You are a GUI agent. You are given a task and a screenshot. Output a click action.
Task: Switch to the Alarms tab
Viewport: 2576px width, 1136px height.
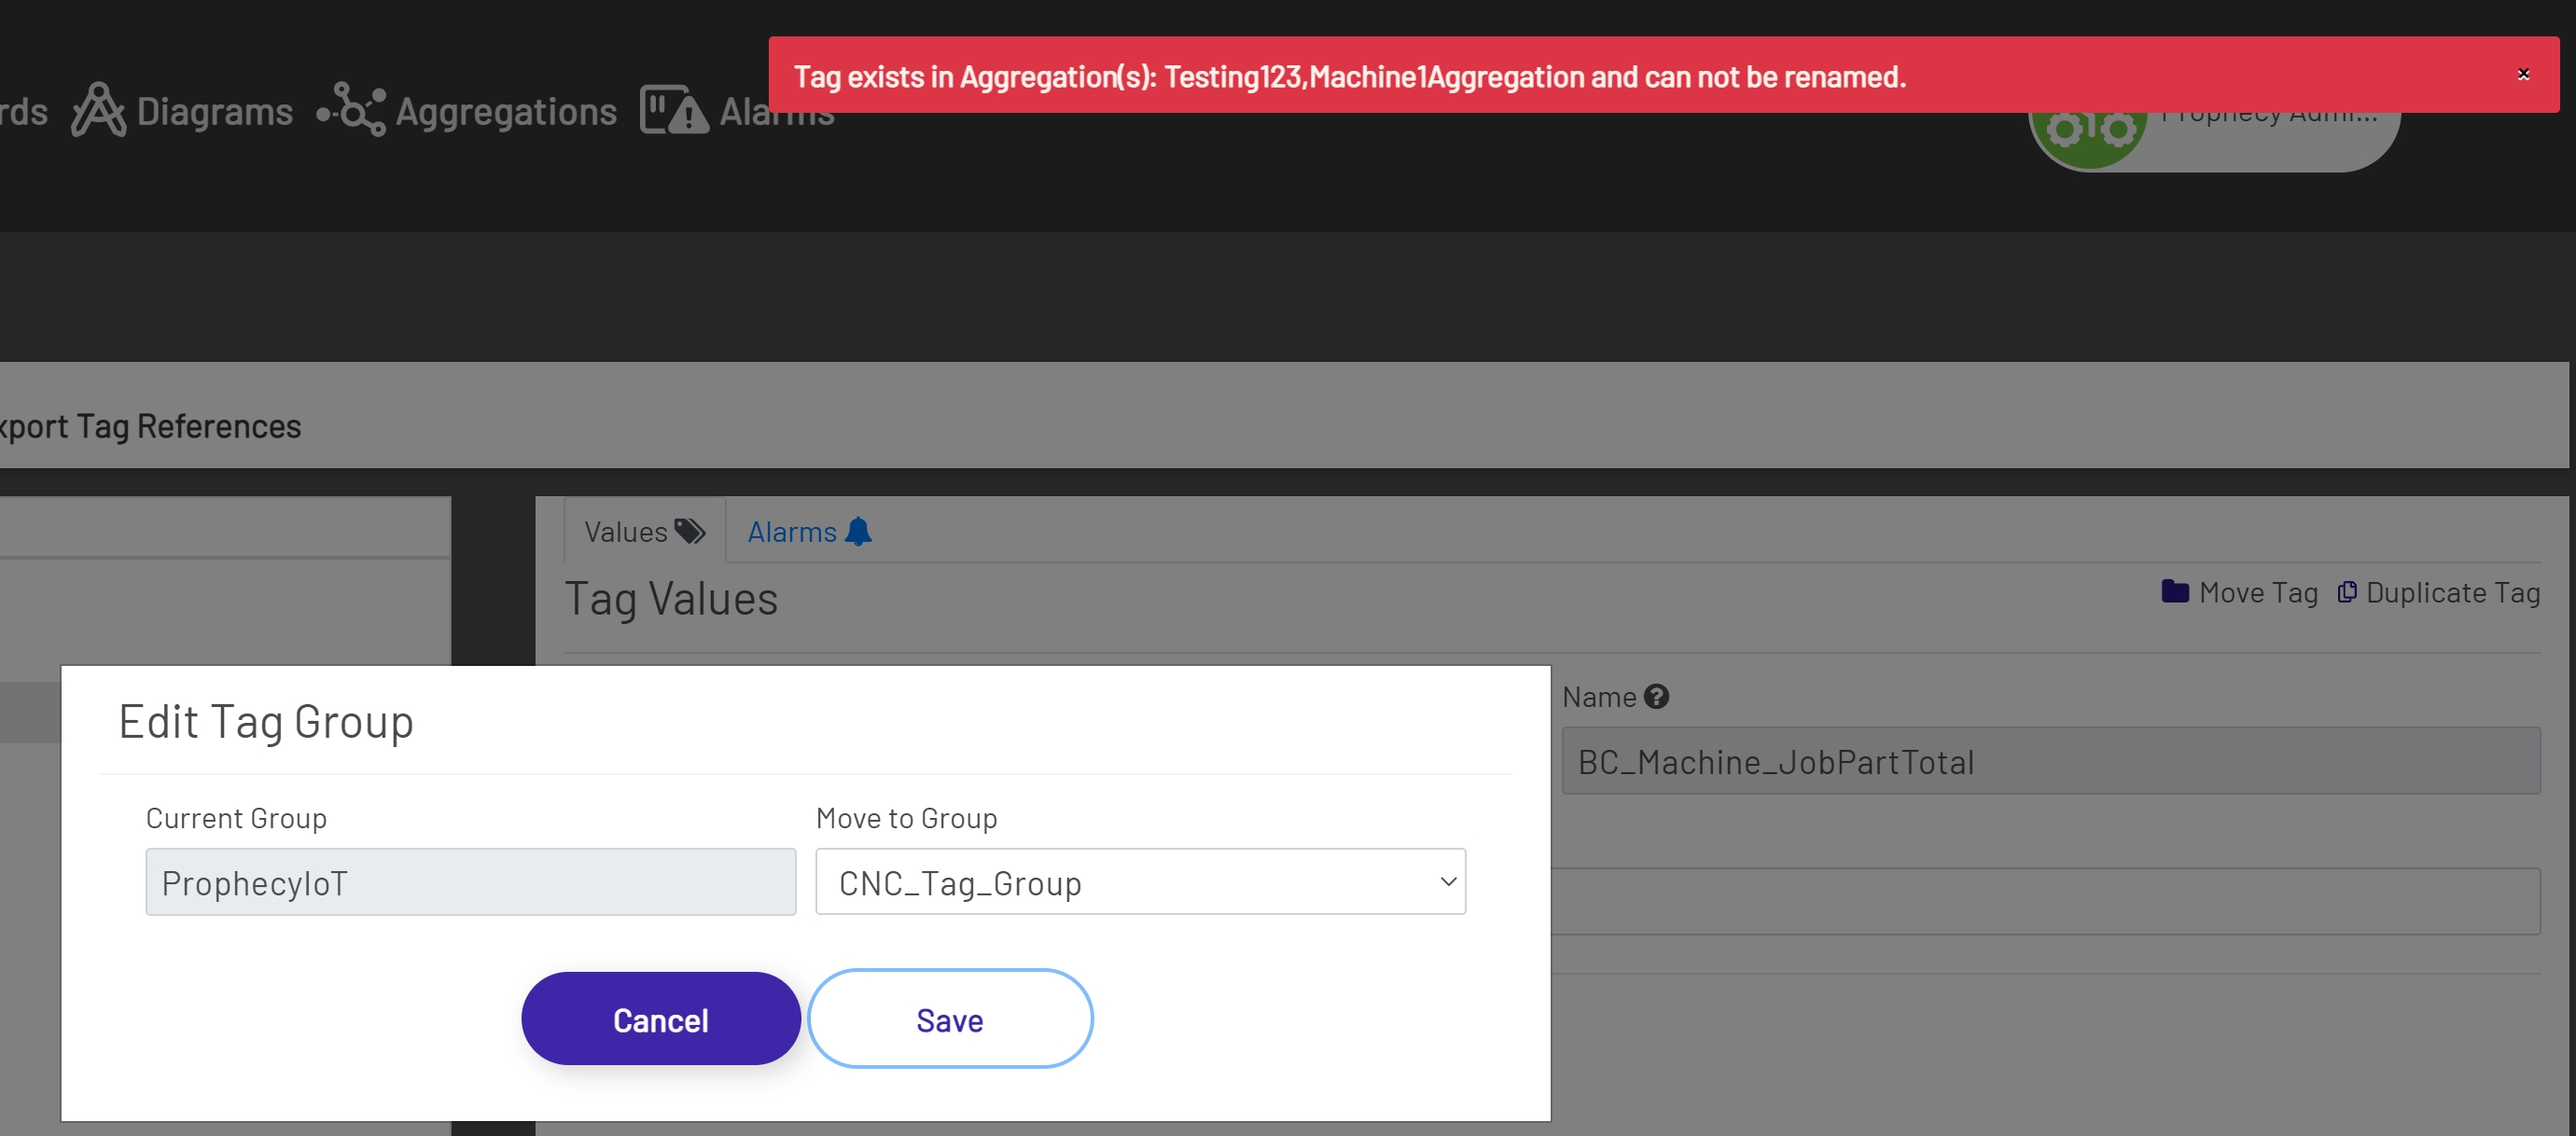(792, 531)
